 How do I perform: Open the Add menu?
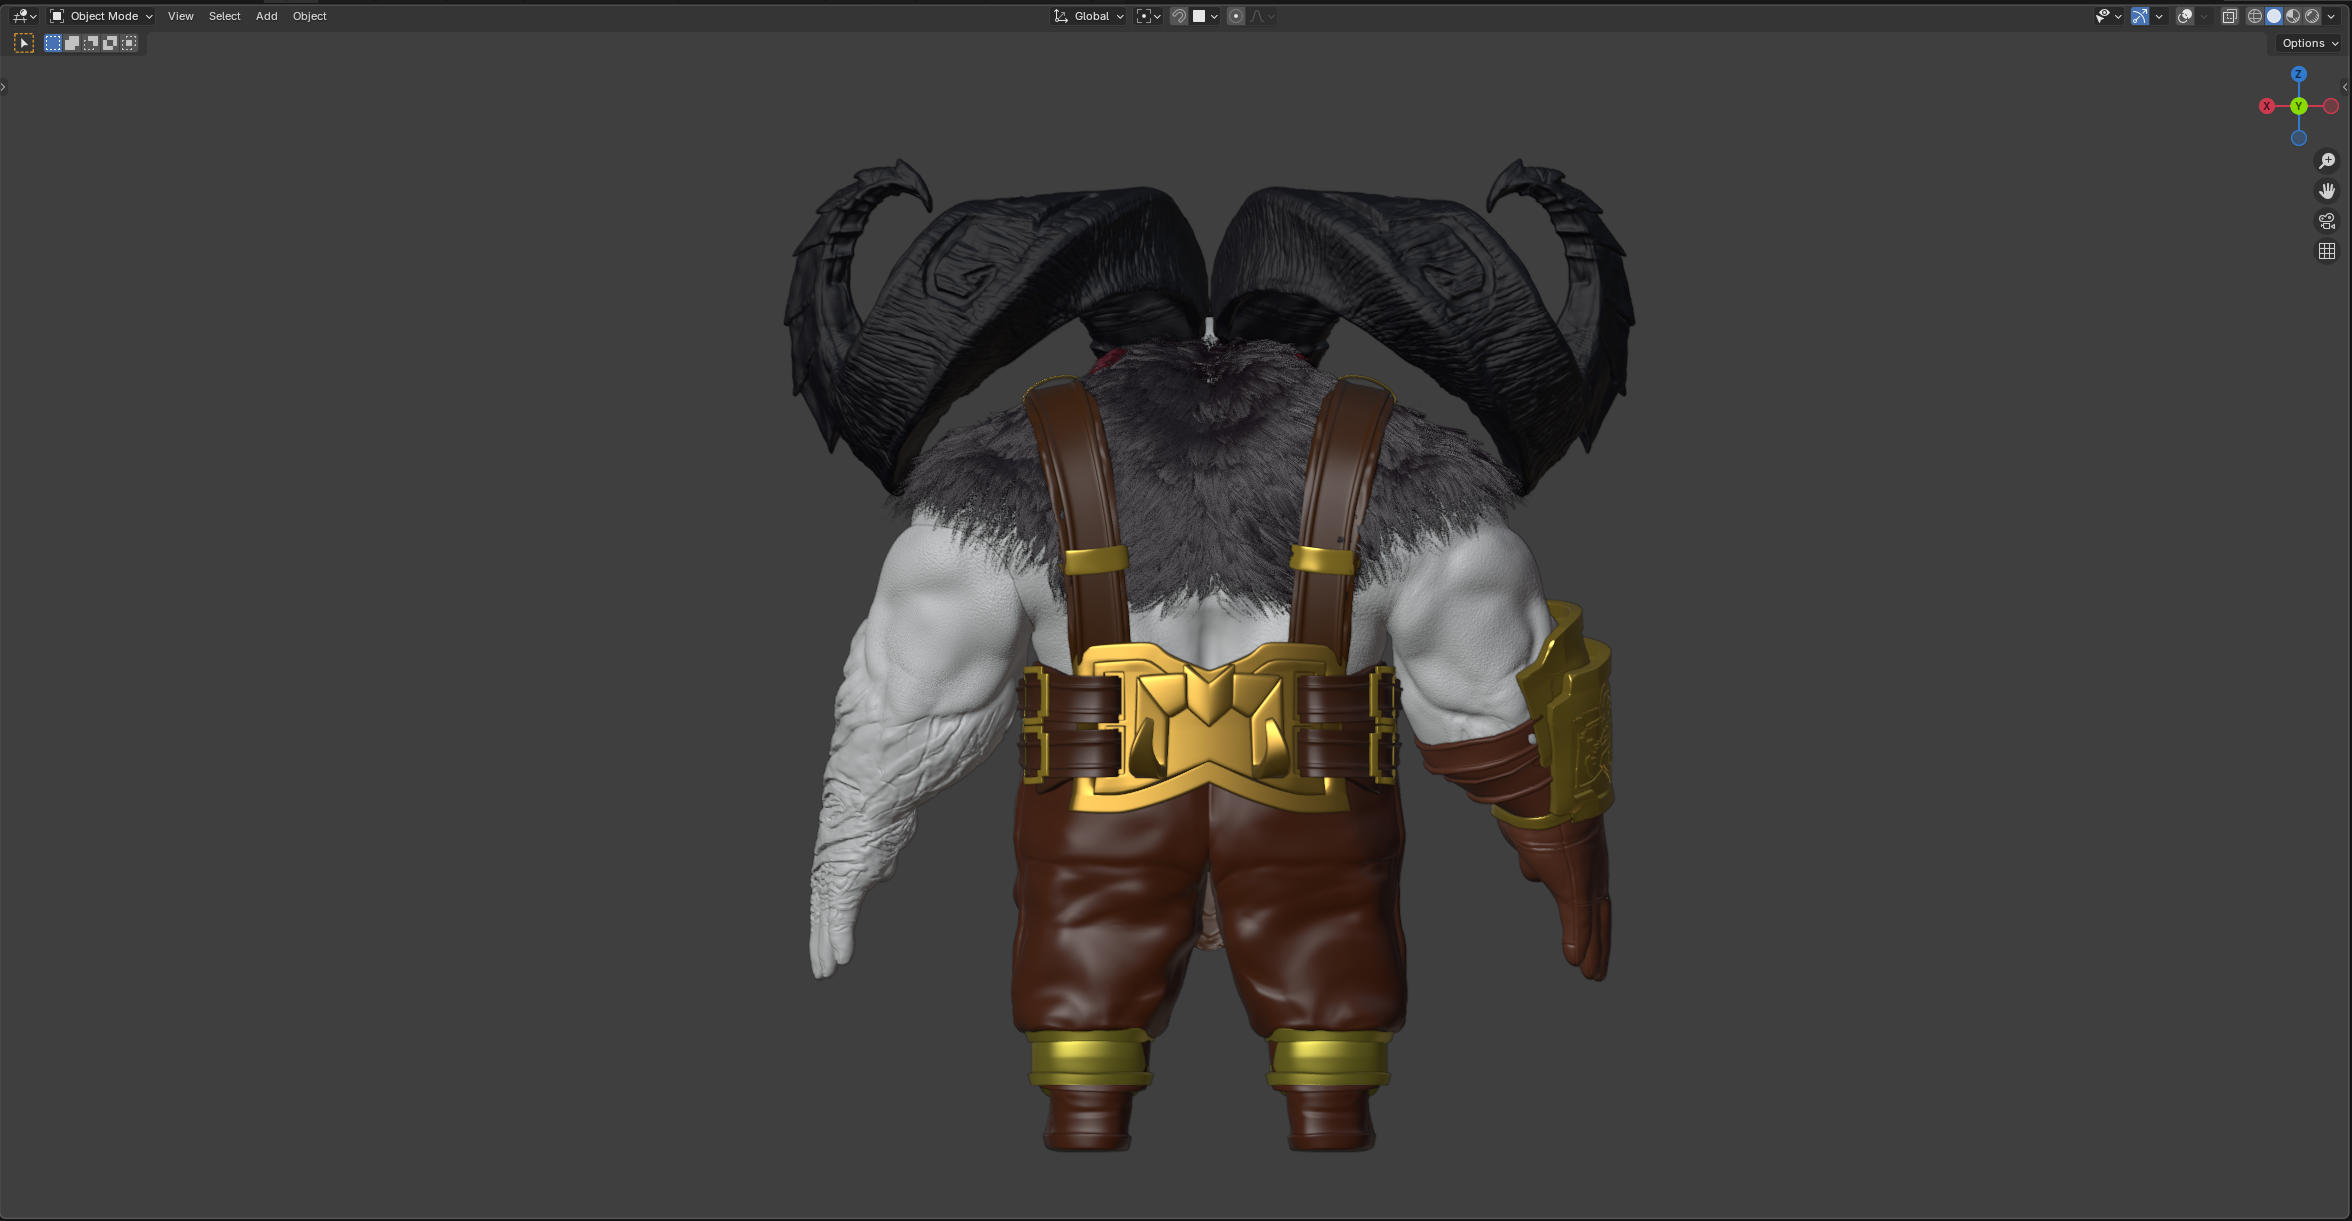(266, 16)
